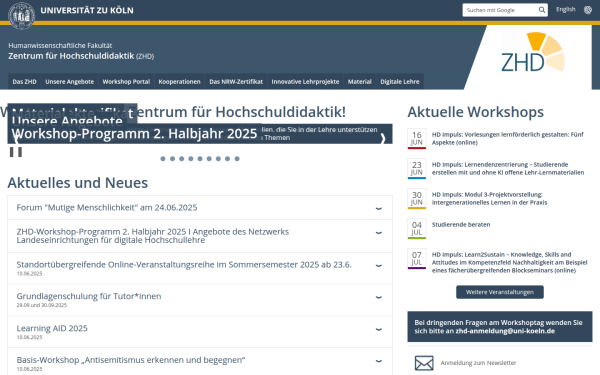Viewport: 600px width, 375px height.
Task: Open the Studierende beraten workshop
Action: pos(461,225)
